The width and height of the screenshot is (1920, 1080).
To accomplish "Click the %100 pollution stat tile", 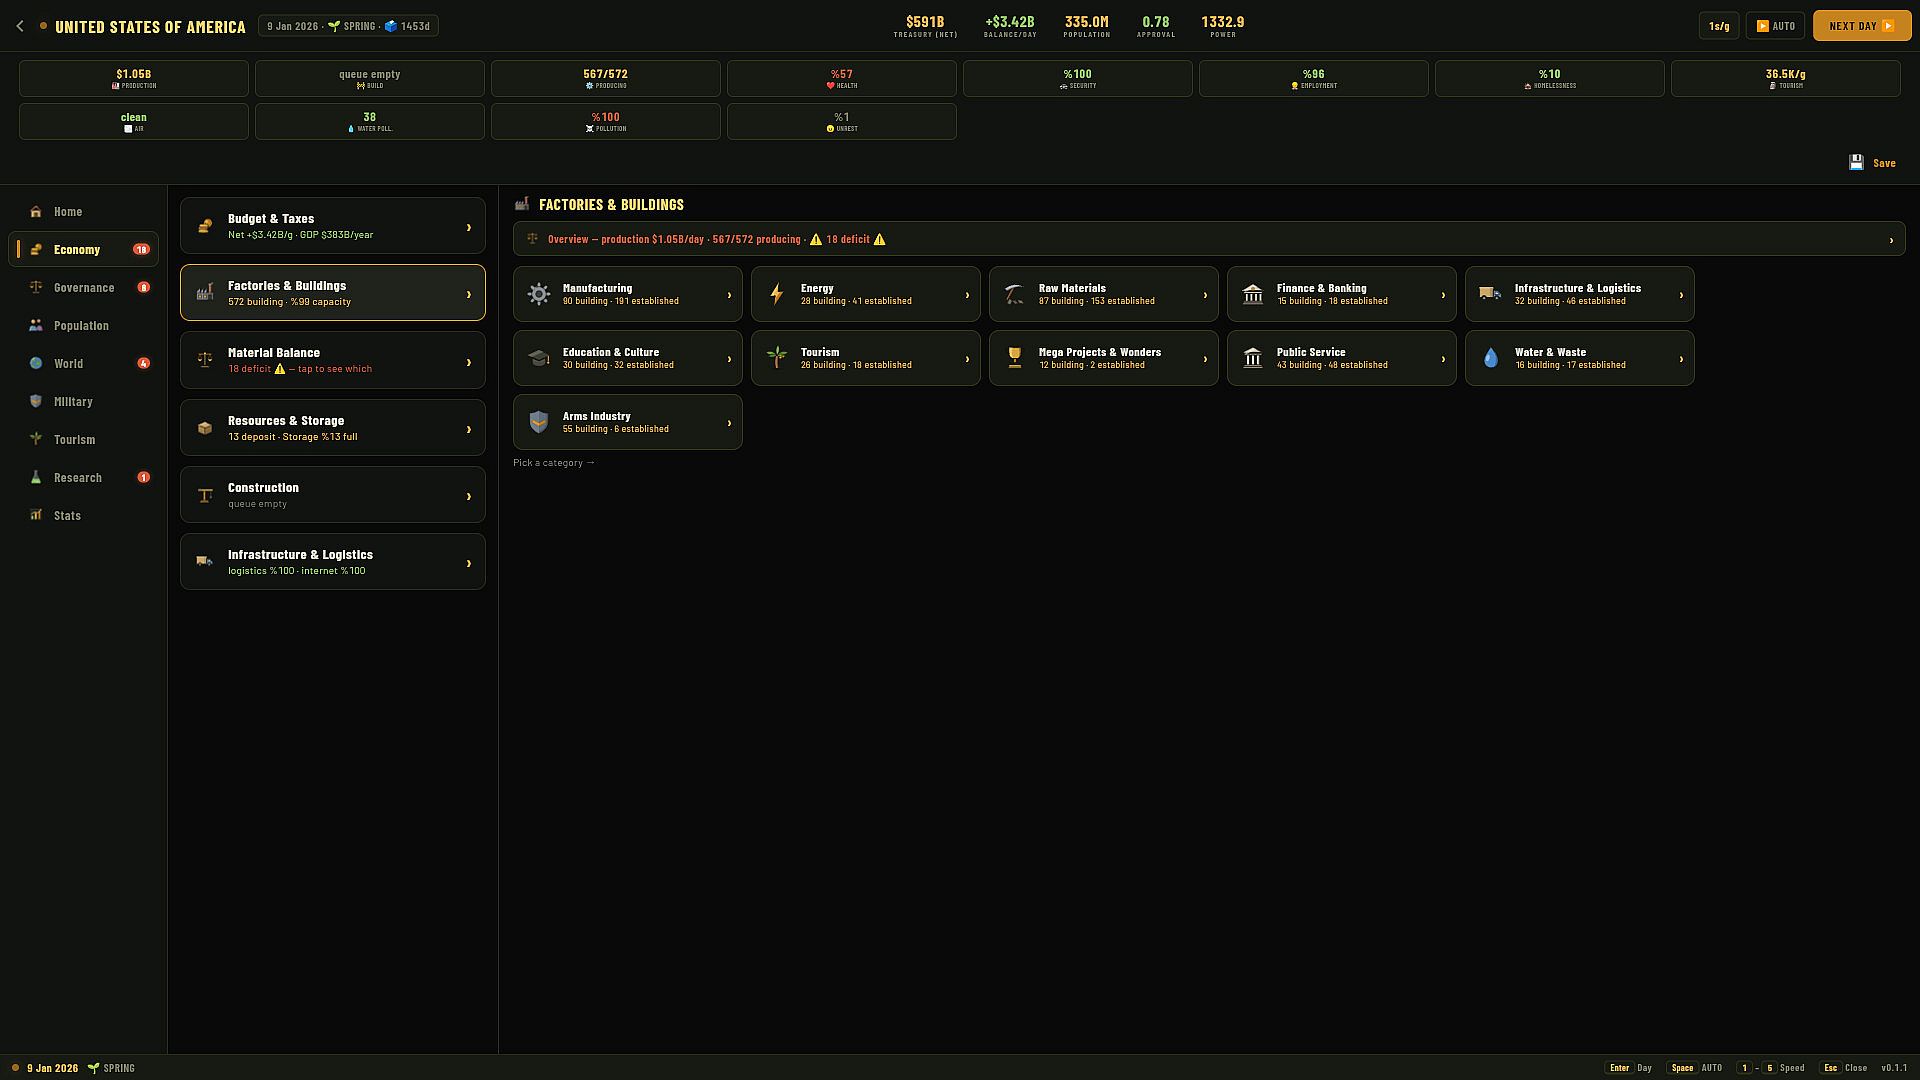I will 606,121.
